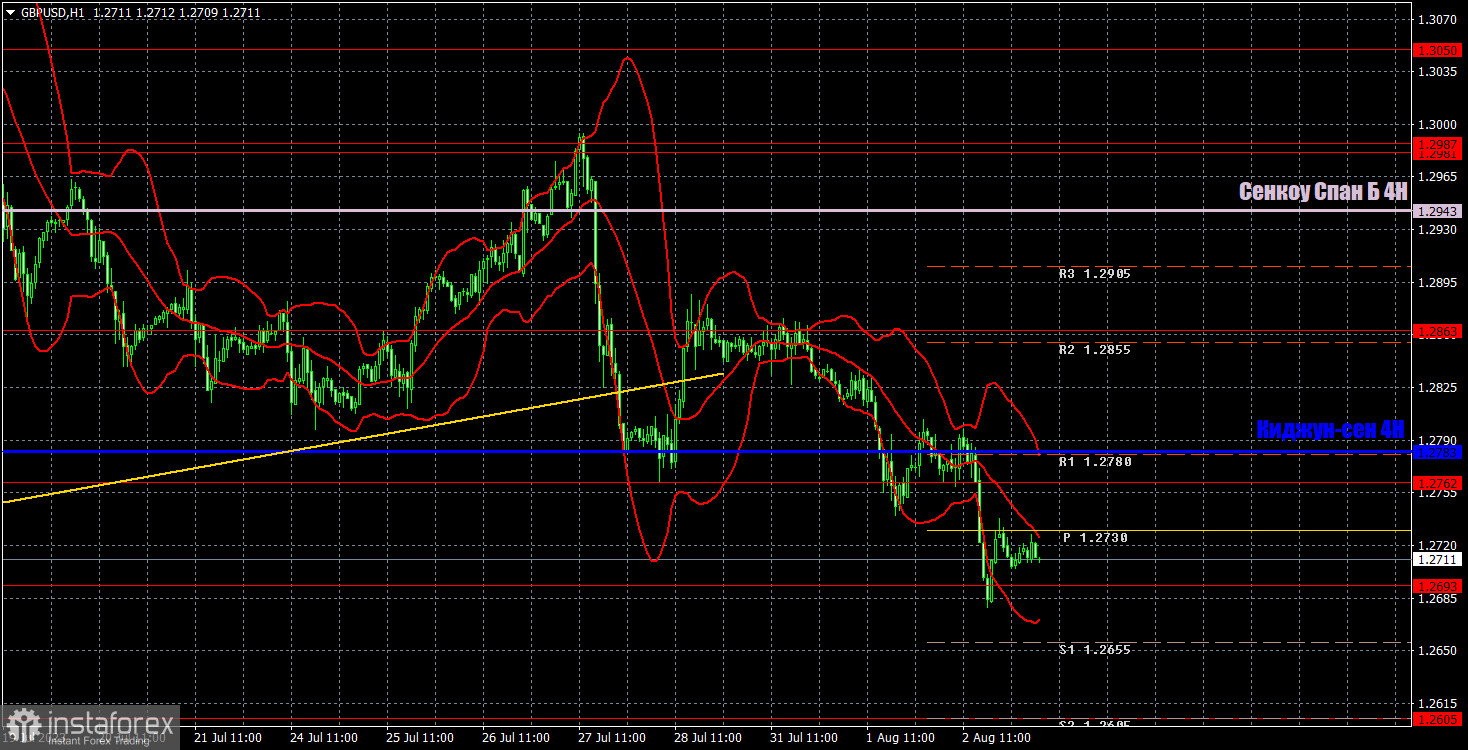Click the 25 Jul 11:00 time label

(420, 738)
